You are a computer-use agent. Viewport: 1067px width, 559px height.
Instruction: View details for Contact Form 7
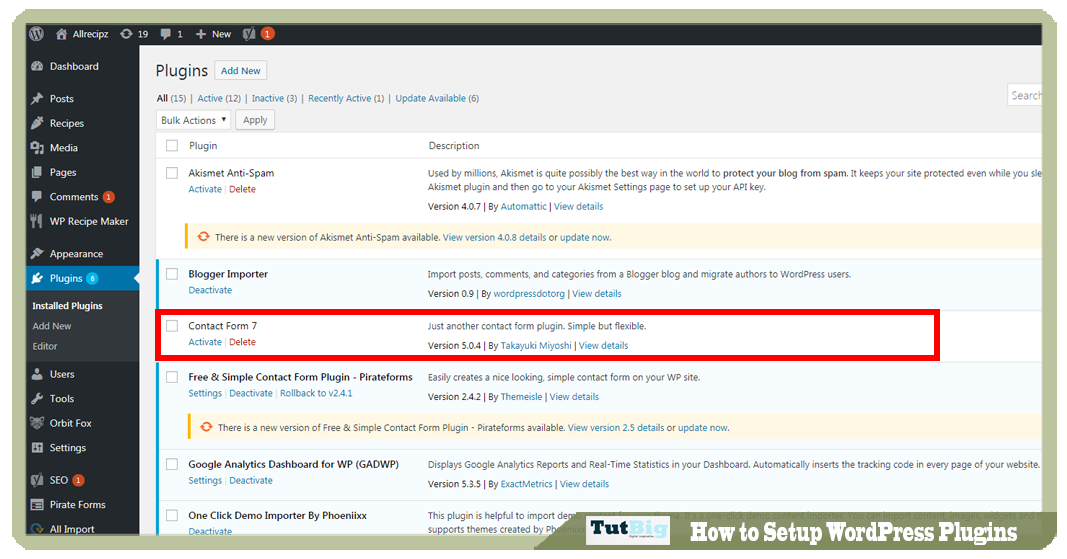604,345
